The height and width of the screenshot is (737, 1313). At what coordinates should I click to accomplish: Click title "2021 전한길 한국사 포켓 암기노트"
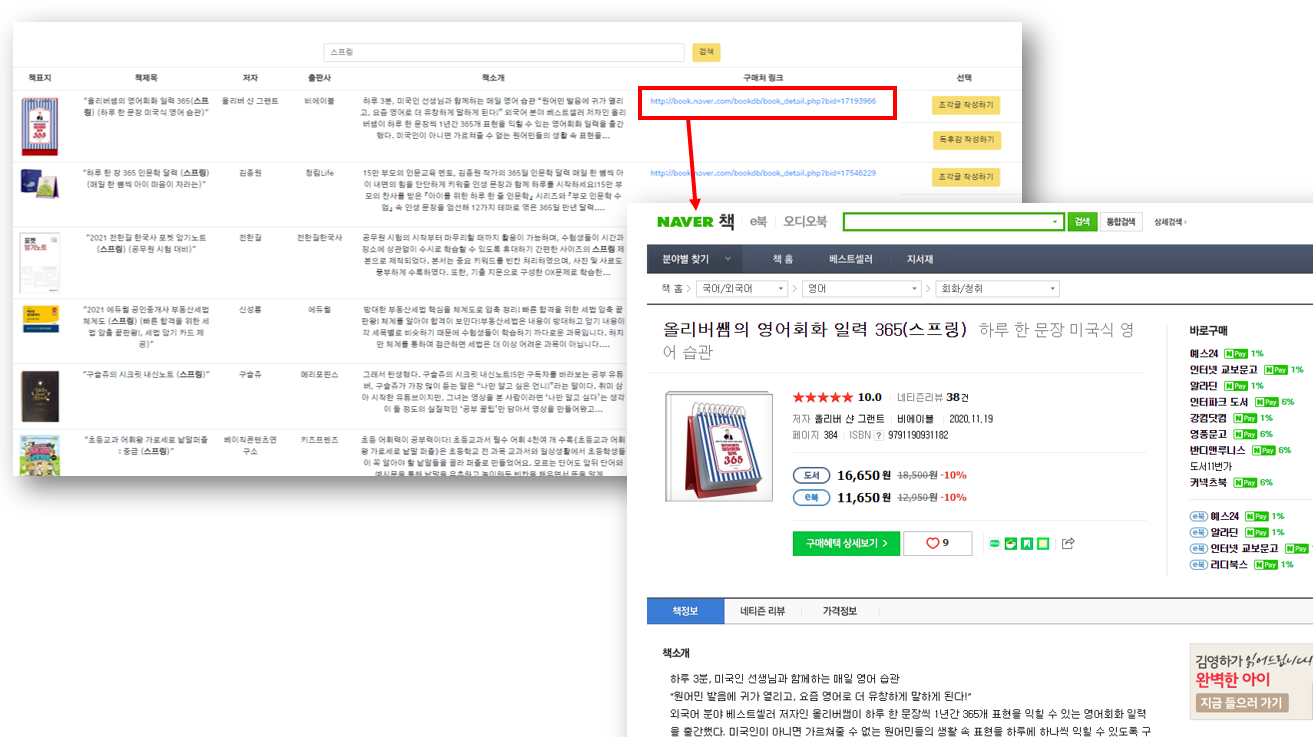(x=147, y=243)
